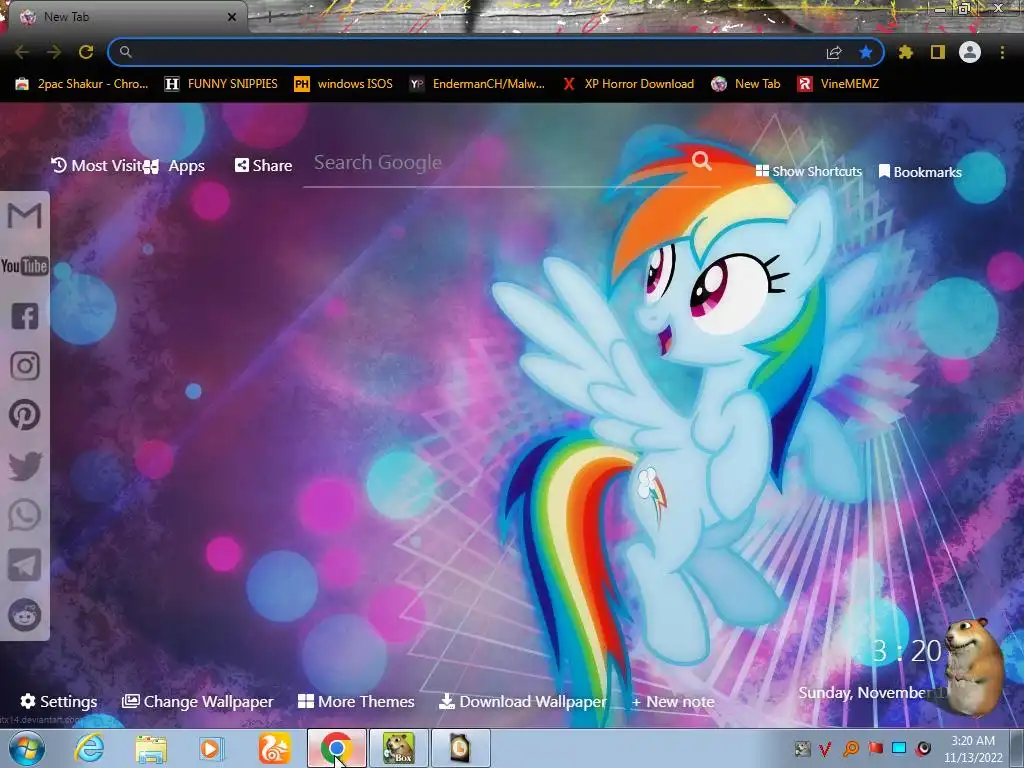Close the New Tab tab

pyautogui.click(x=232, y=17)
